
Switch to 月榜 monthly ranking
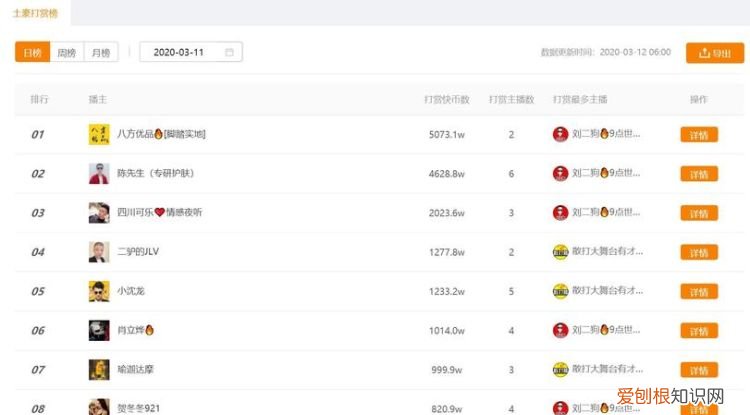click(x=100, y=52)
